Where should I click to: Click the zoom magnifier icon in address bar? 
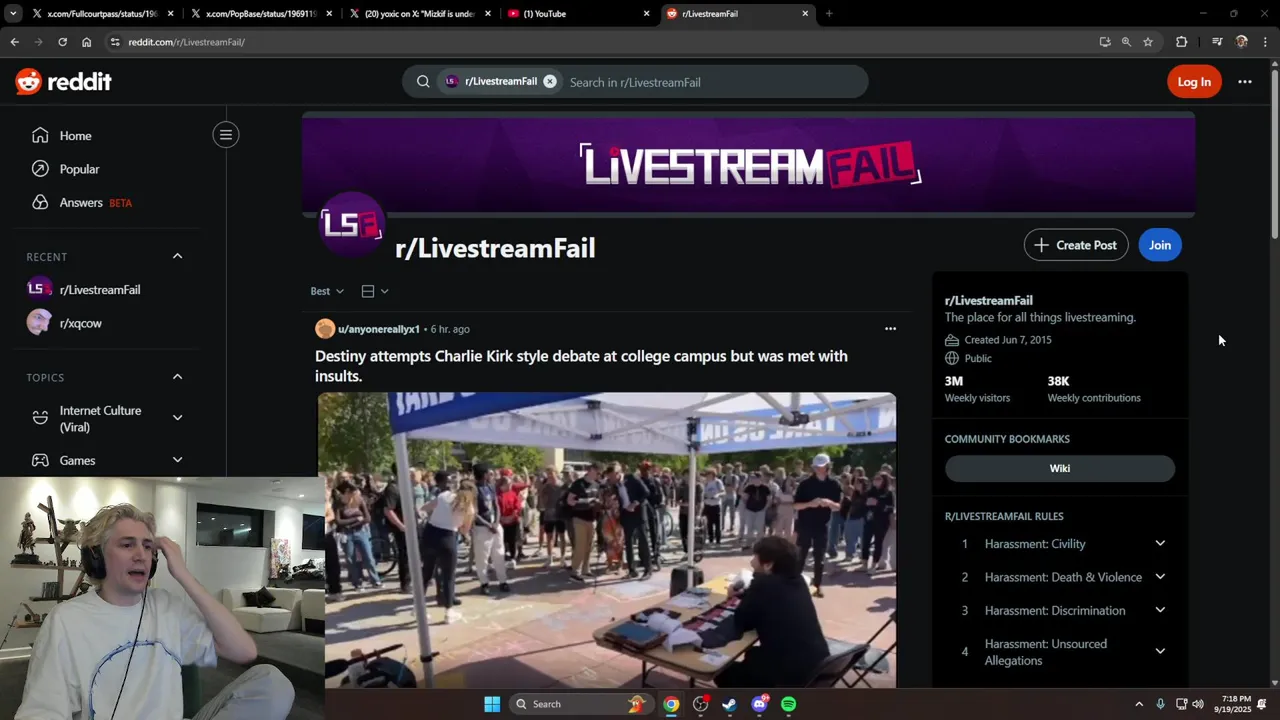pos(1126,42)
